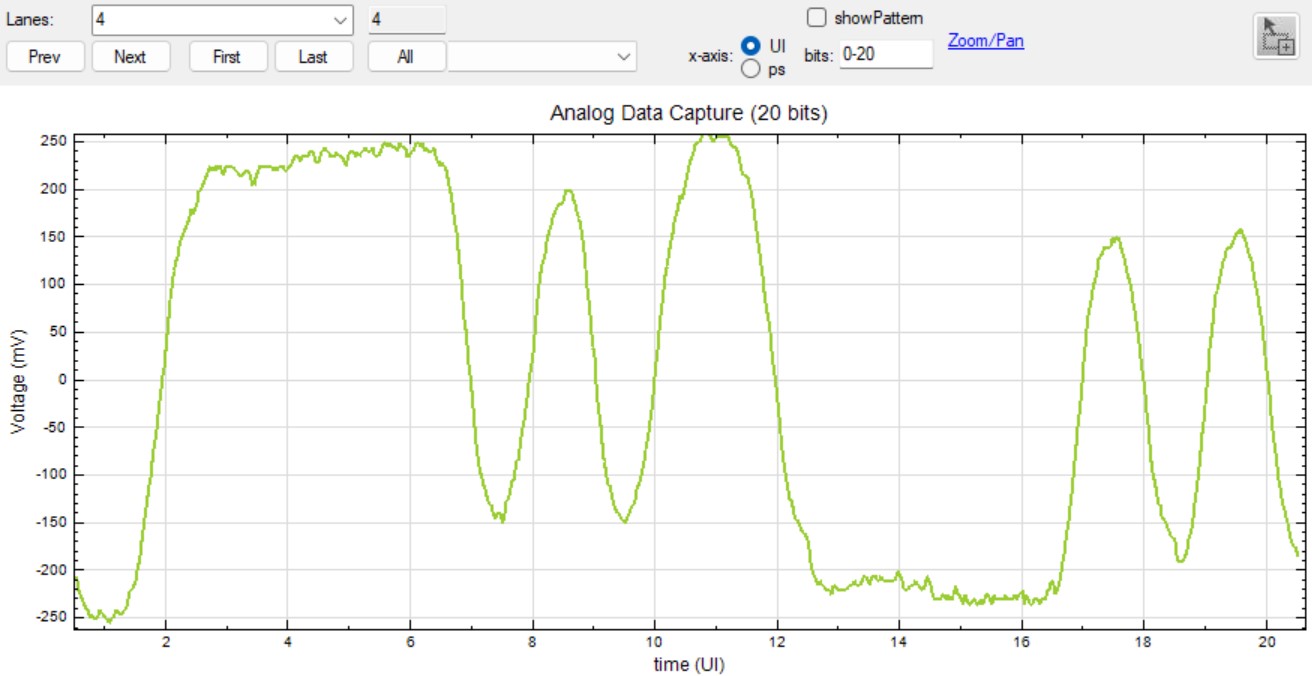The image size is (1312, 676).
Task: Click the Analog Data Capture plot title
Action: tap(688, 114)
